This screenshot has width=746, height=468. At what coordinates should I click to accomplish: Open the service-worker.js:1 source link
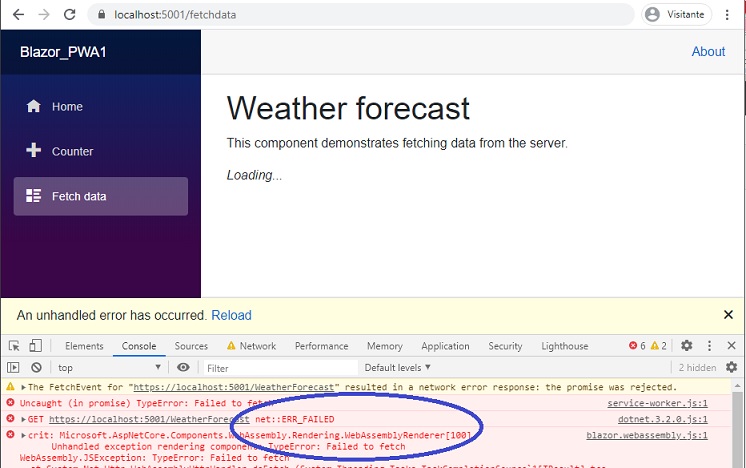[657, 403]
